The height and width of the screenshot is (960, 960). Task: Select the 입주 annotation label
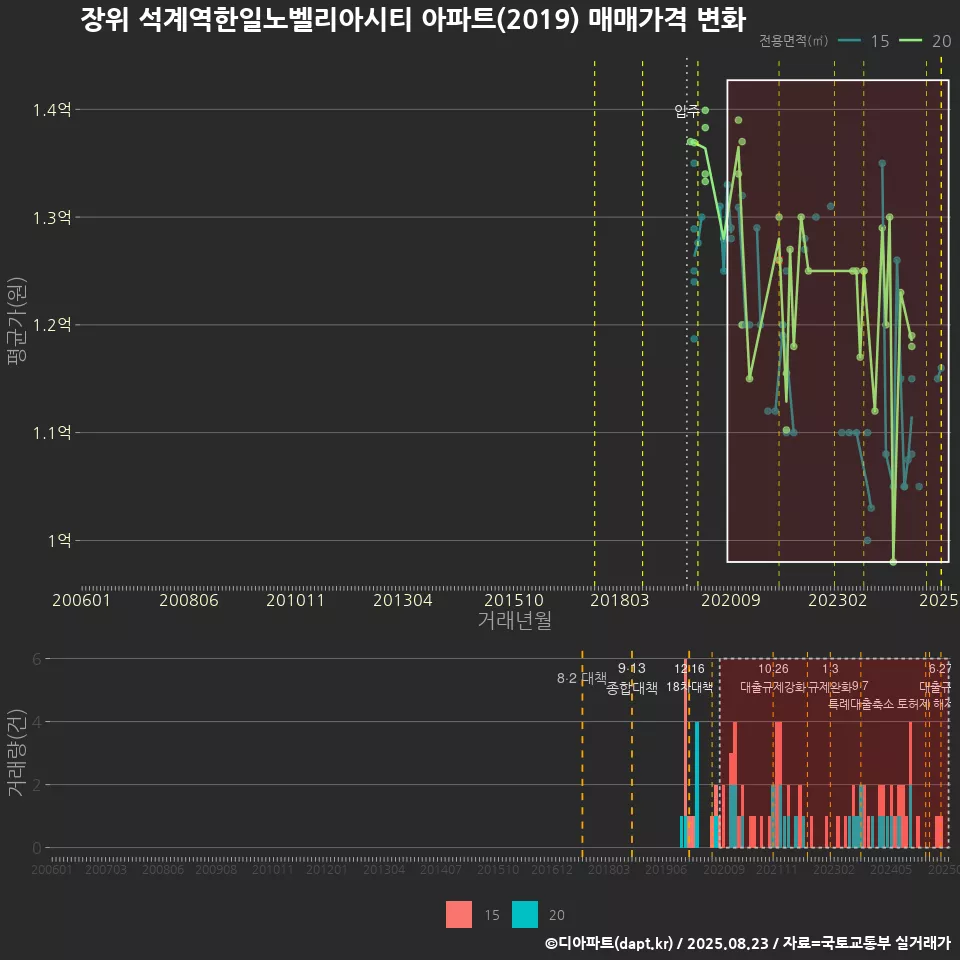click(686, 111)
